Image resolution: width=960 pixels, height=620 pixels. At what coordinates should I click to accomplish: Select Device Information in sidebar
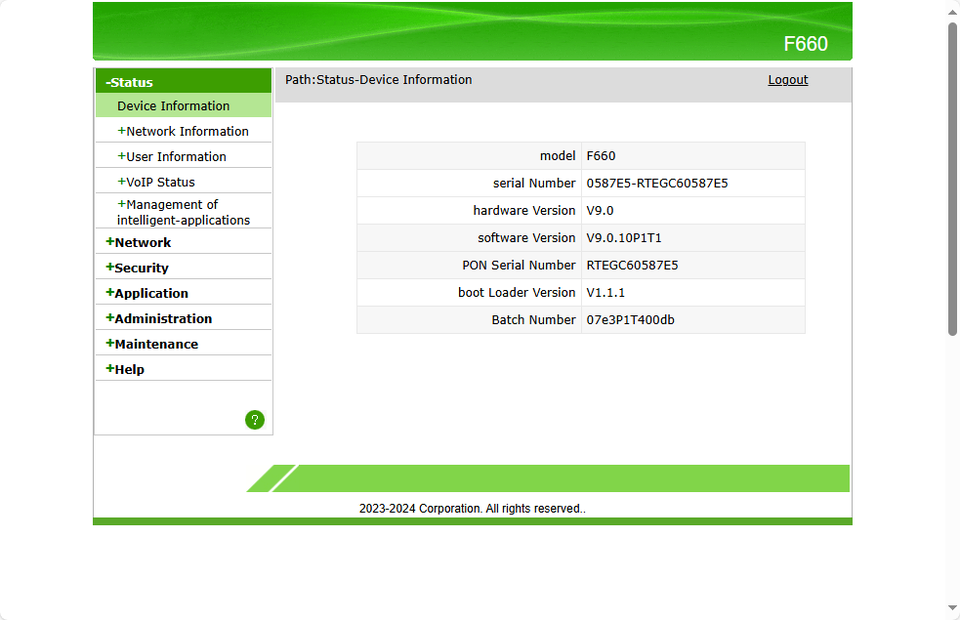173,106
